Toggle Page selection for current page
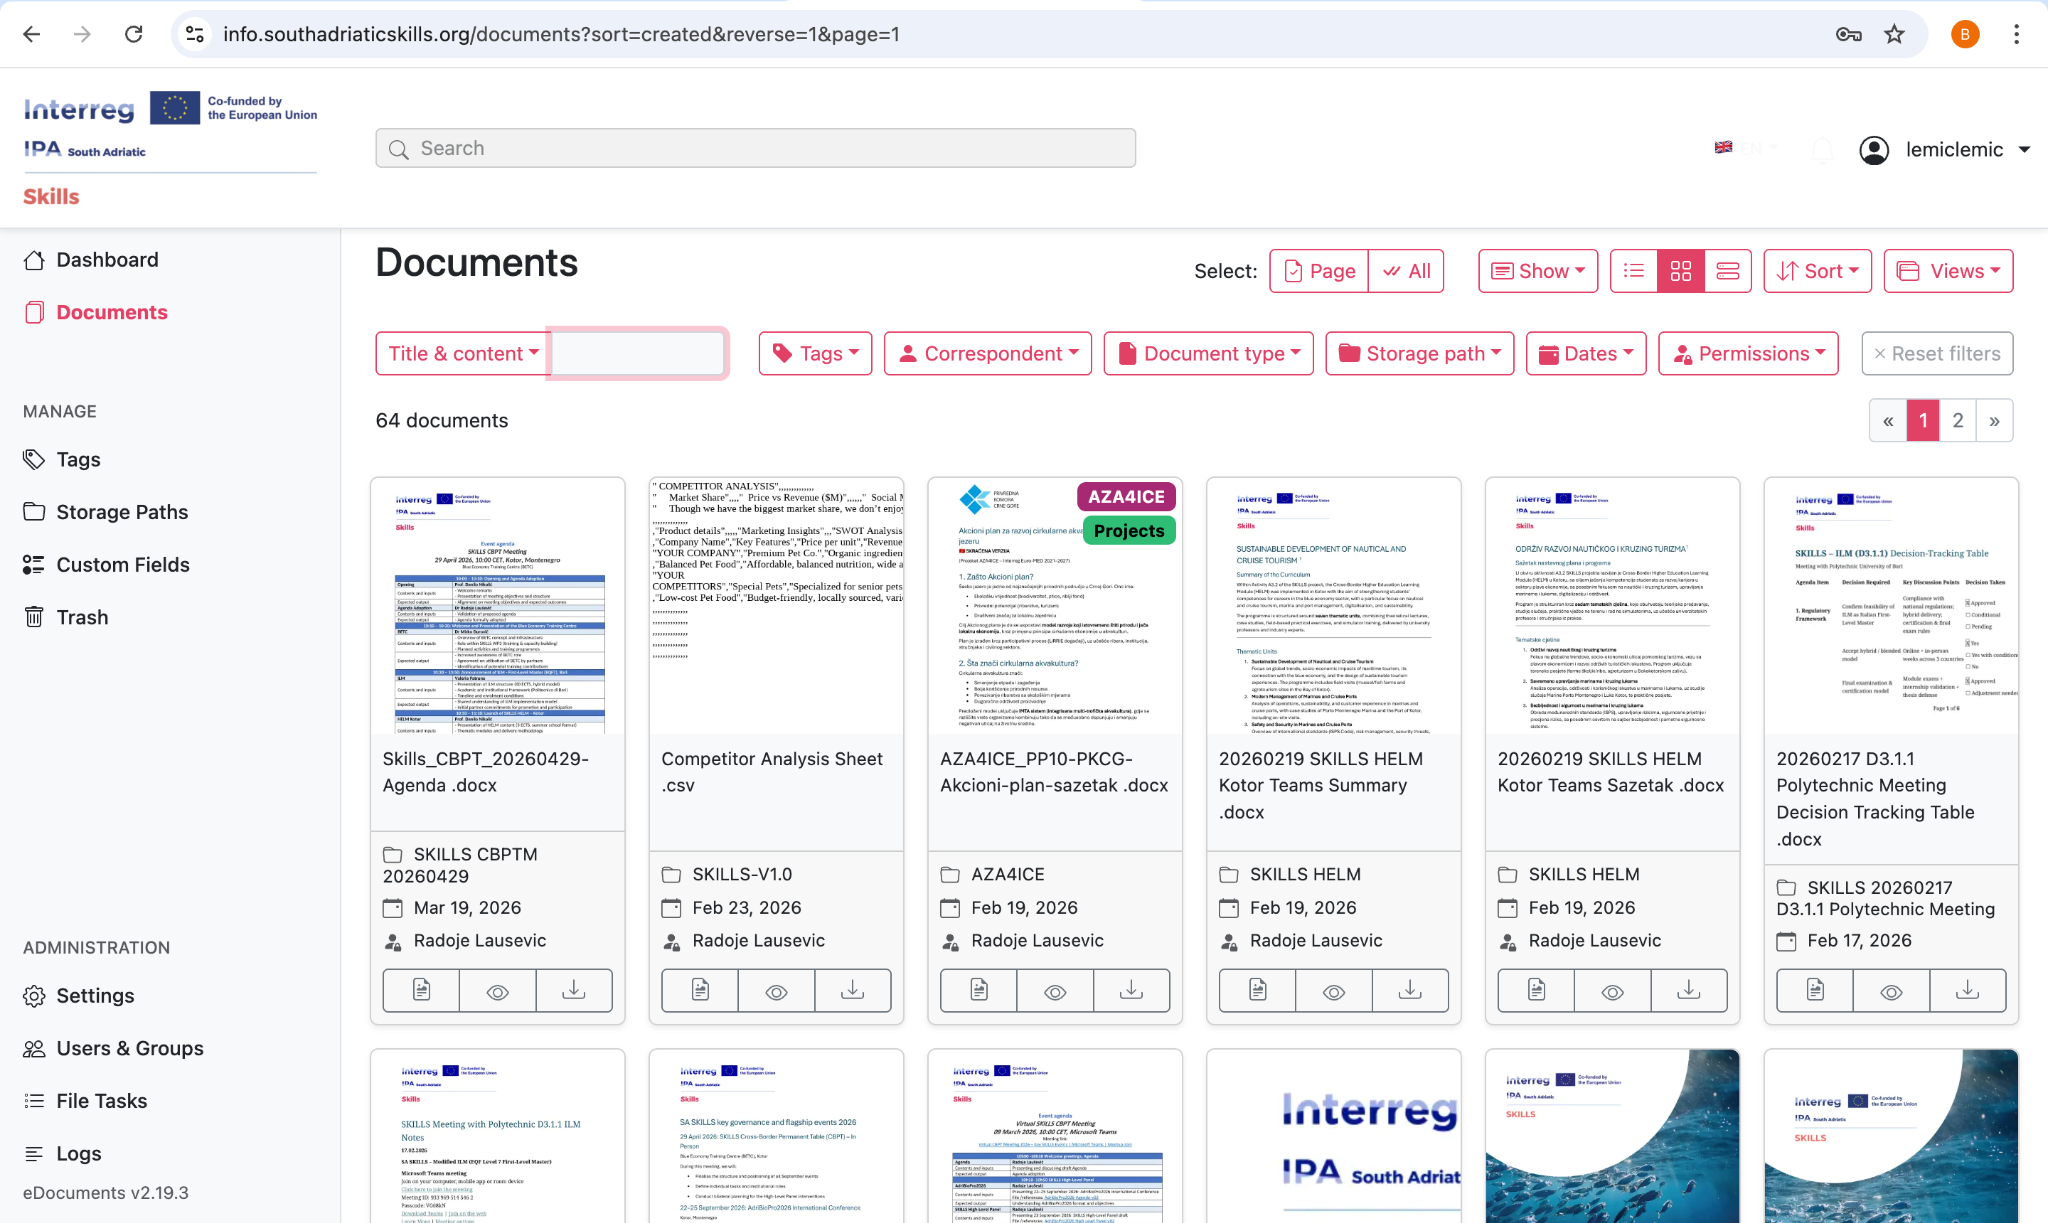 click(1318, 270)
